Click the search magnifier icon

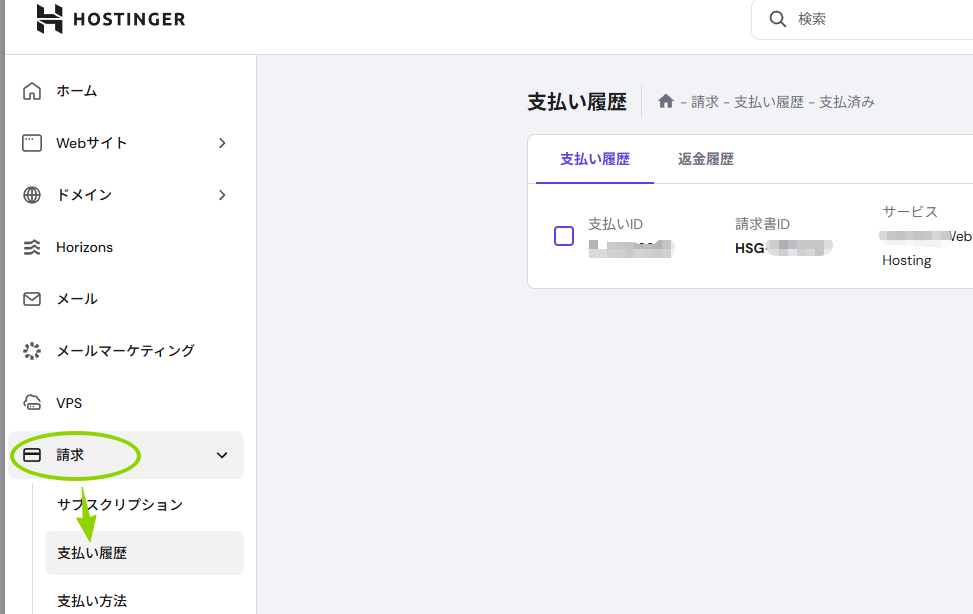tap(777, 18)
